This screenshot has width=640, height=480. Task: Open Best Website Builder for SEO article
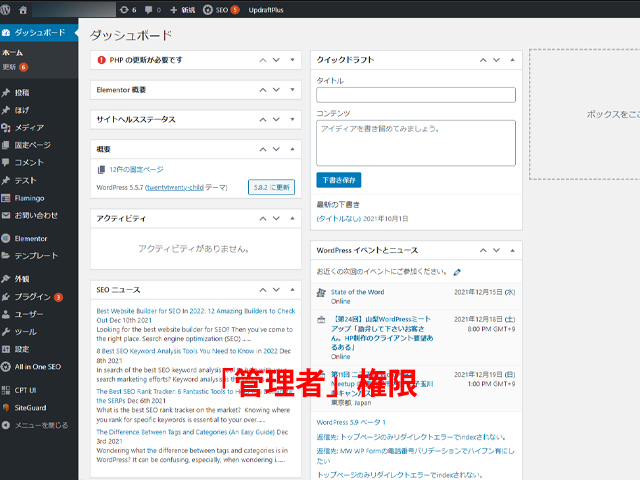click(196, 316)
